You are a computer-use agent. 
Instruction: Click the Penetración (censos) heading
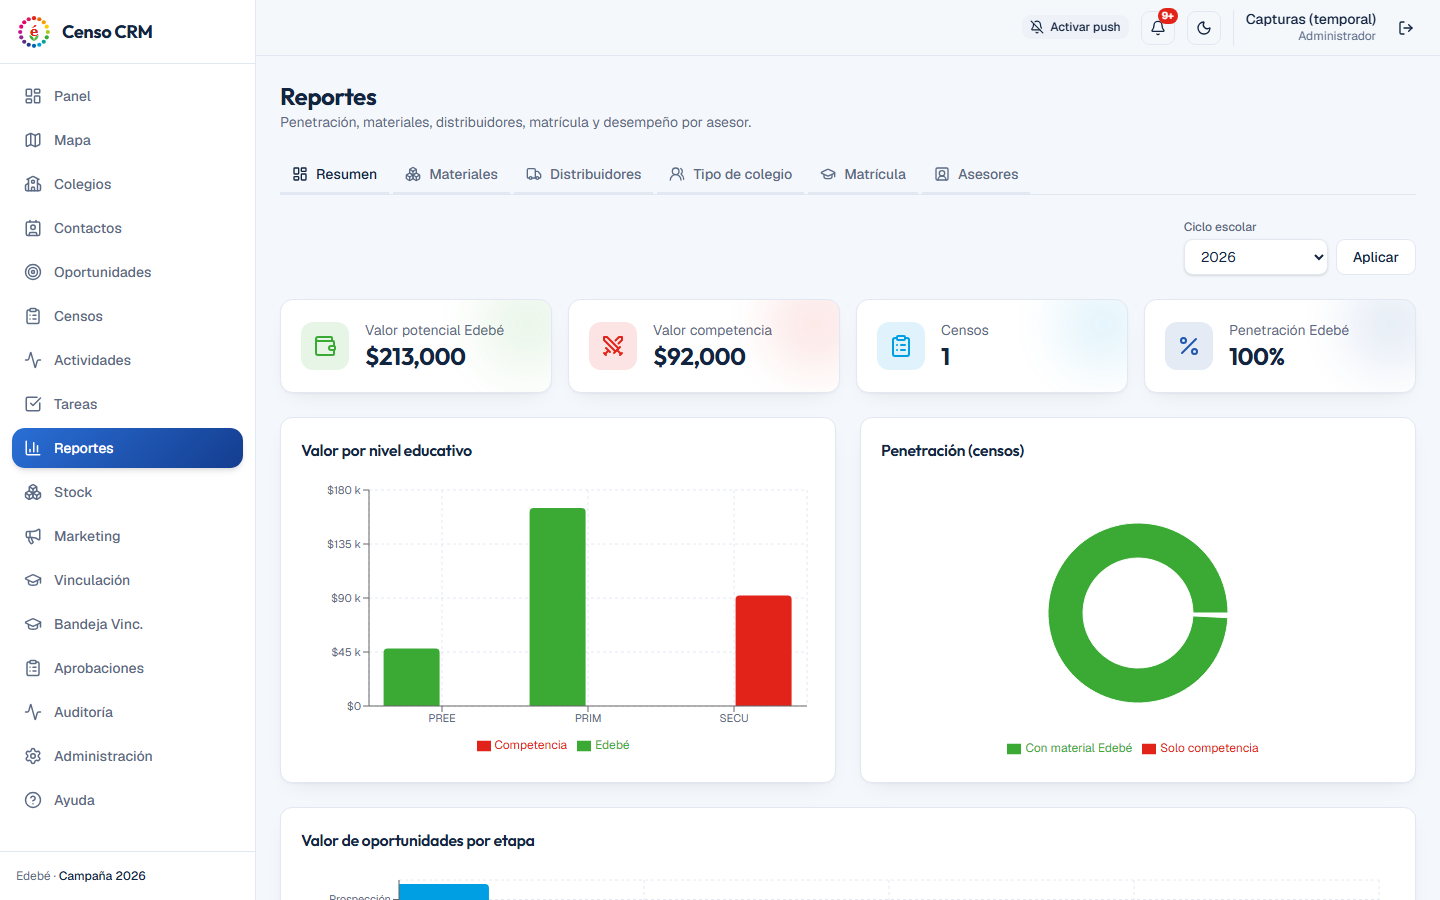coord(953,451)
